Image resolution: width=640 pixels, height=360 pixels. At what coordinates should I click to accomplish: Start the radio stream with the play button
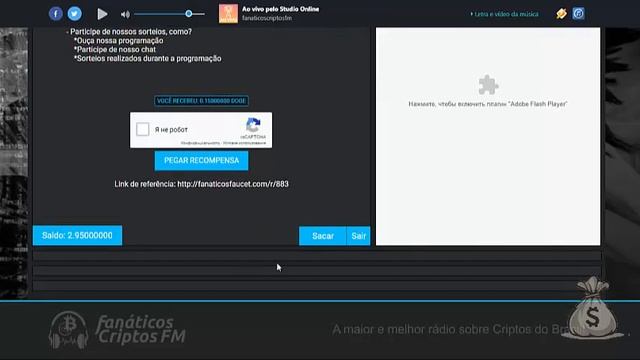102,14
